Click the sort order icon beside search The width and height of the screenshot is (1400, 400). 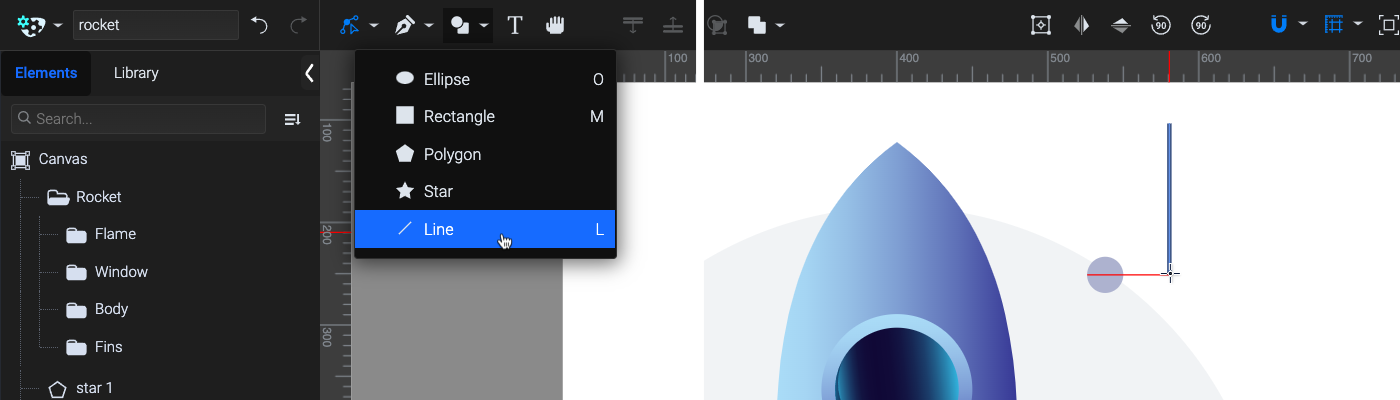point(292,119)
